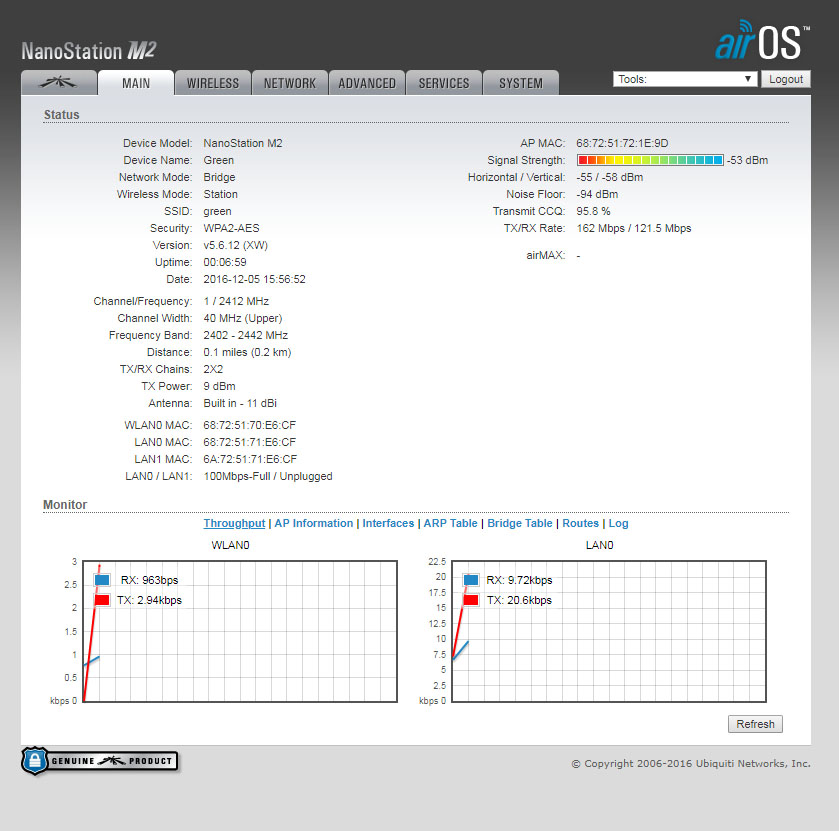Open the Routes monitor link

(x=581, y=523)
